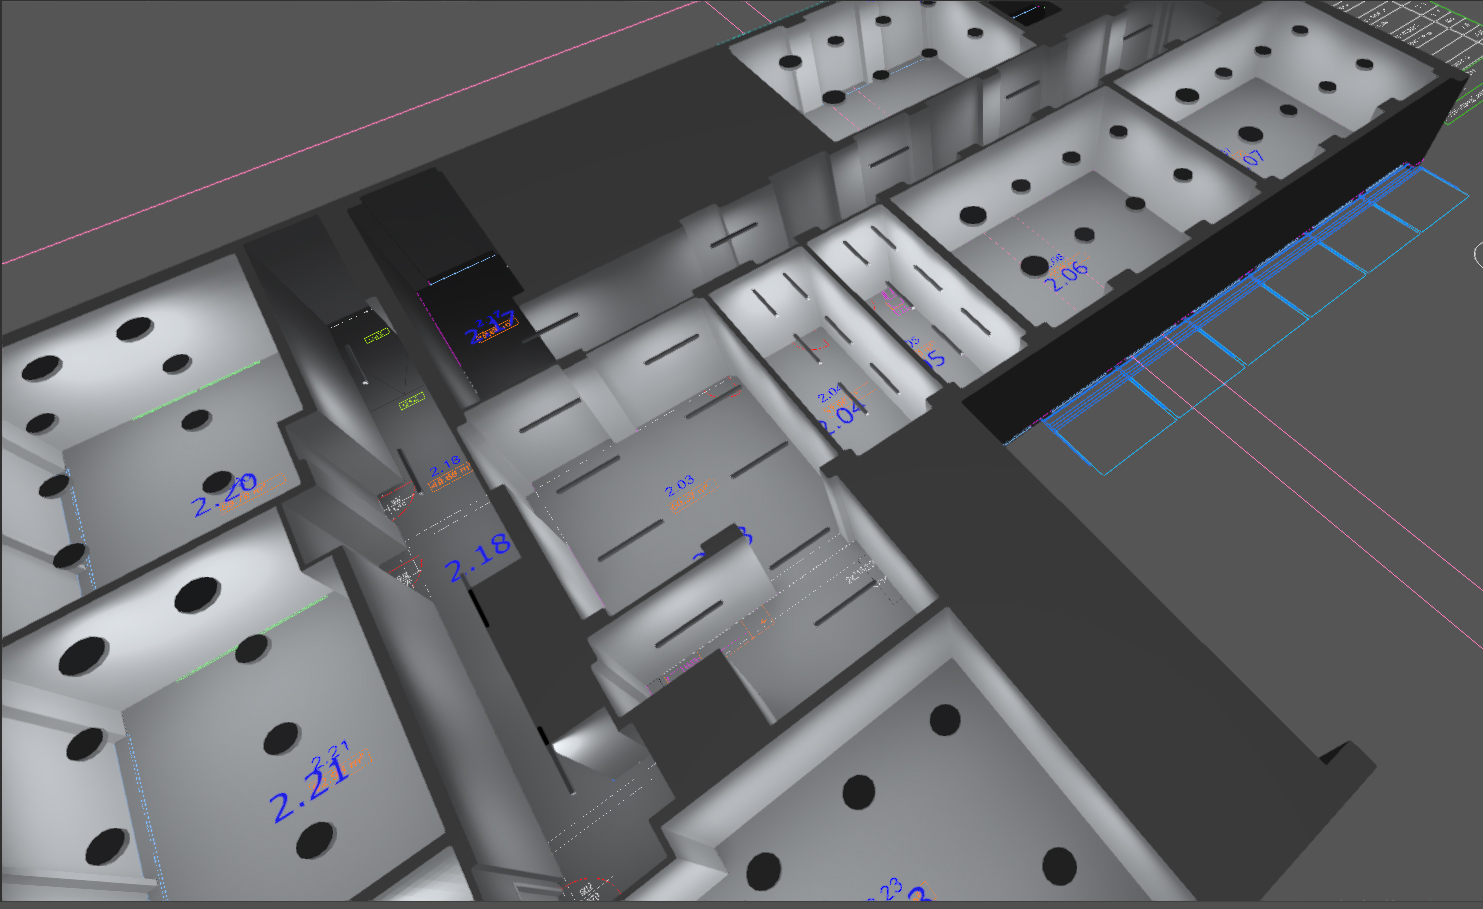Image resolution: width=1483 pixels, height=909 pixels.
Task: Select the large blue 2.18 corridor label
Action: pyautogui.click(x=478, y=559)
